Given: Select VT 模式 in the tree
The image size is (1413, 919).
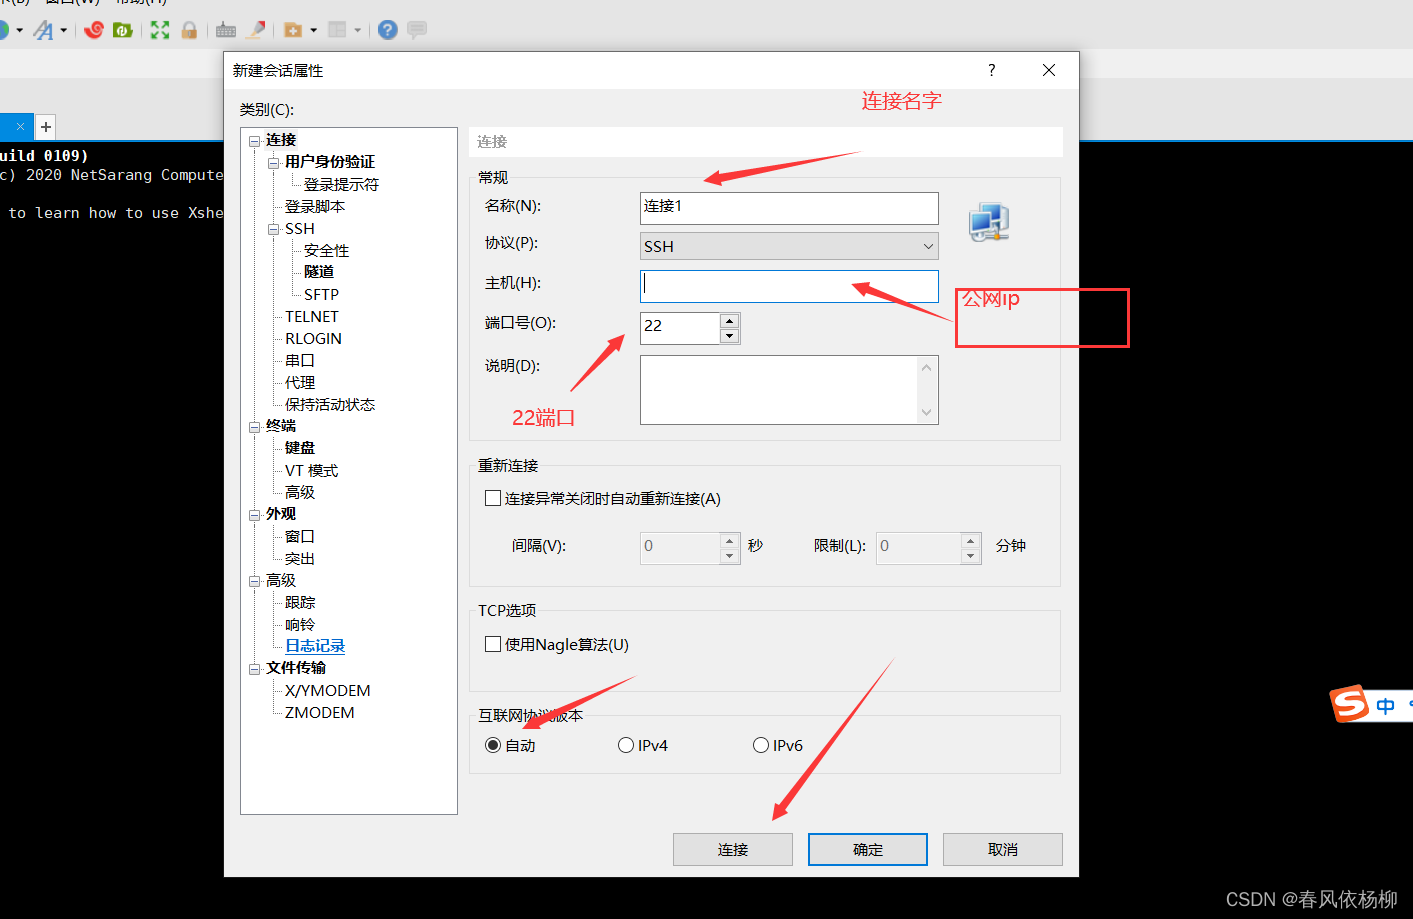Looking at the screenshot, I should tap(311, 470).
